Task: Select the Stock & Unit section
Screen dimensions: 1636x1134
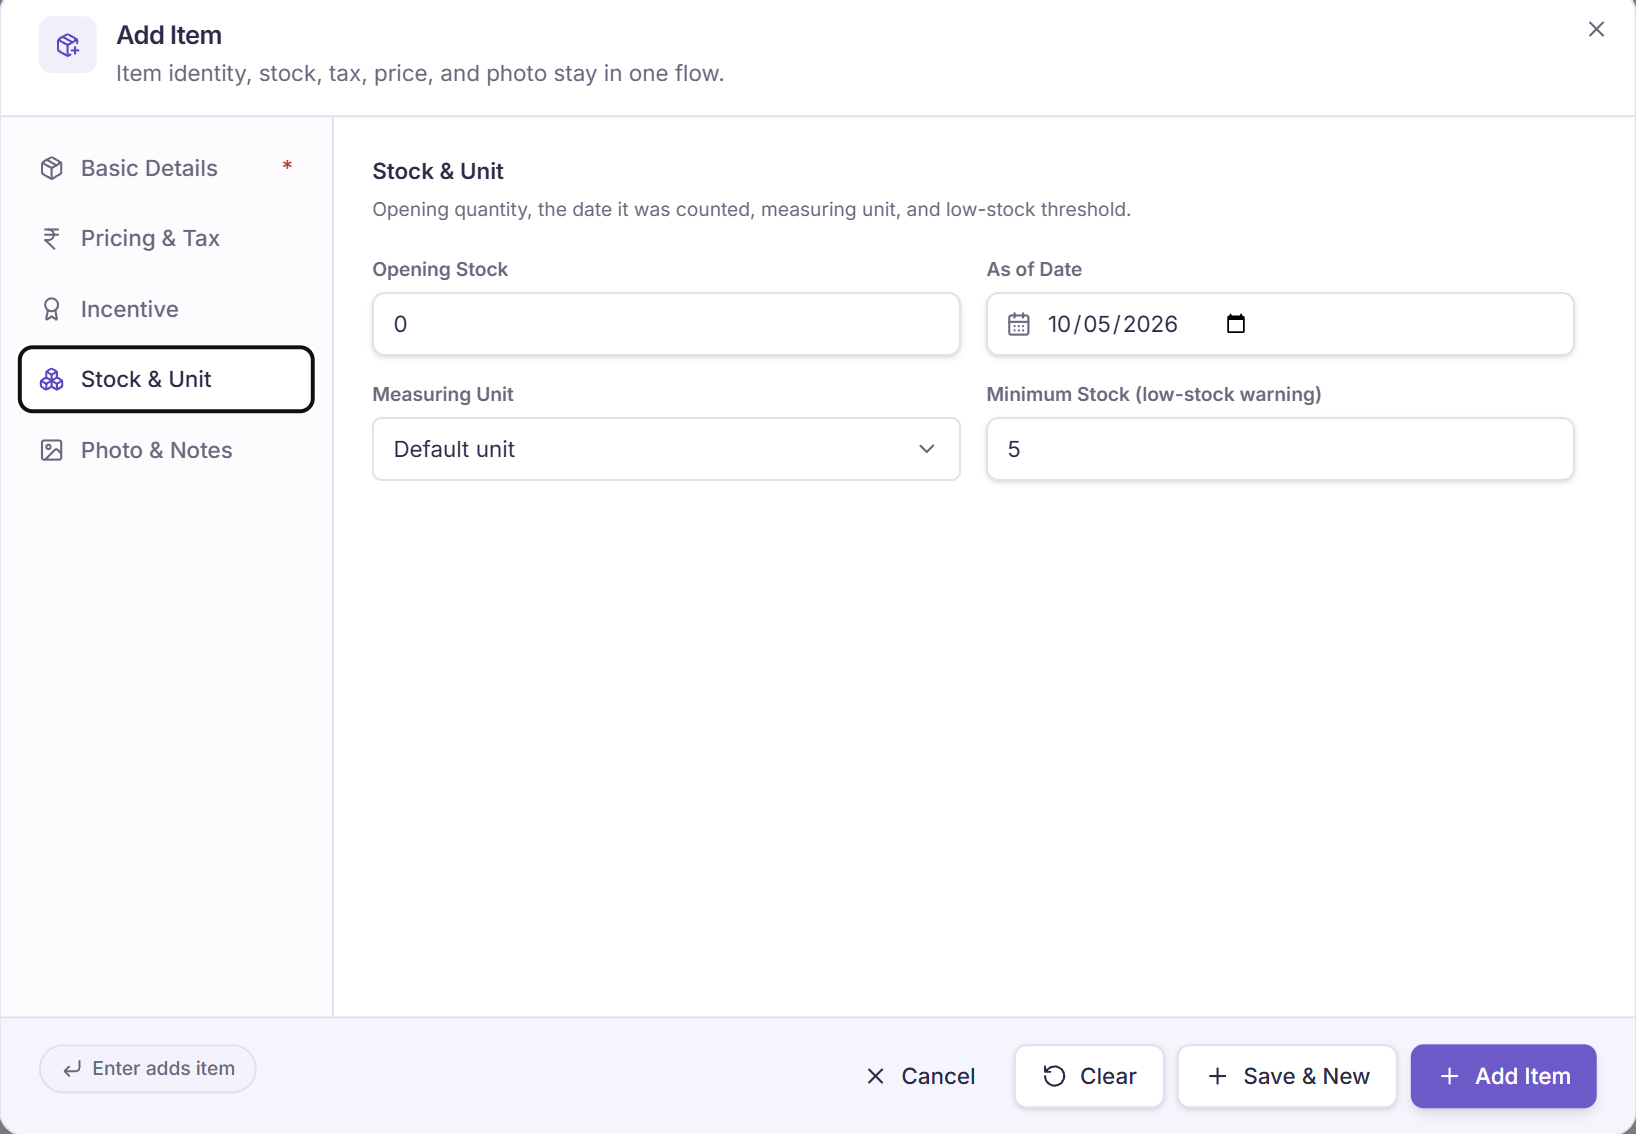Action: [x=166, y=379]
